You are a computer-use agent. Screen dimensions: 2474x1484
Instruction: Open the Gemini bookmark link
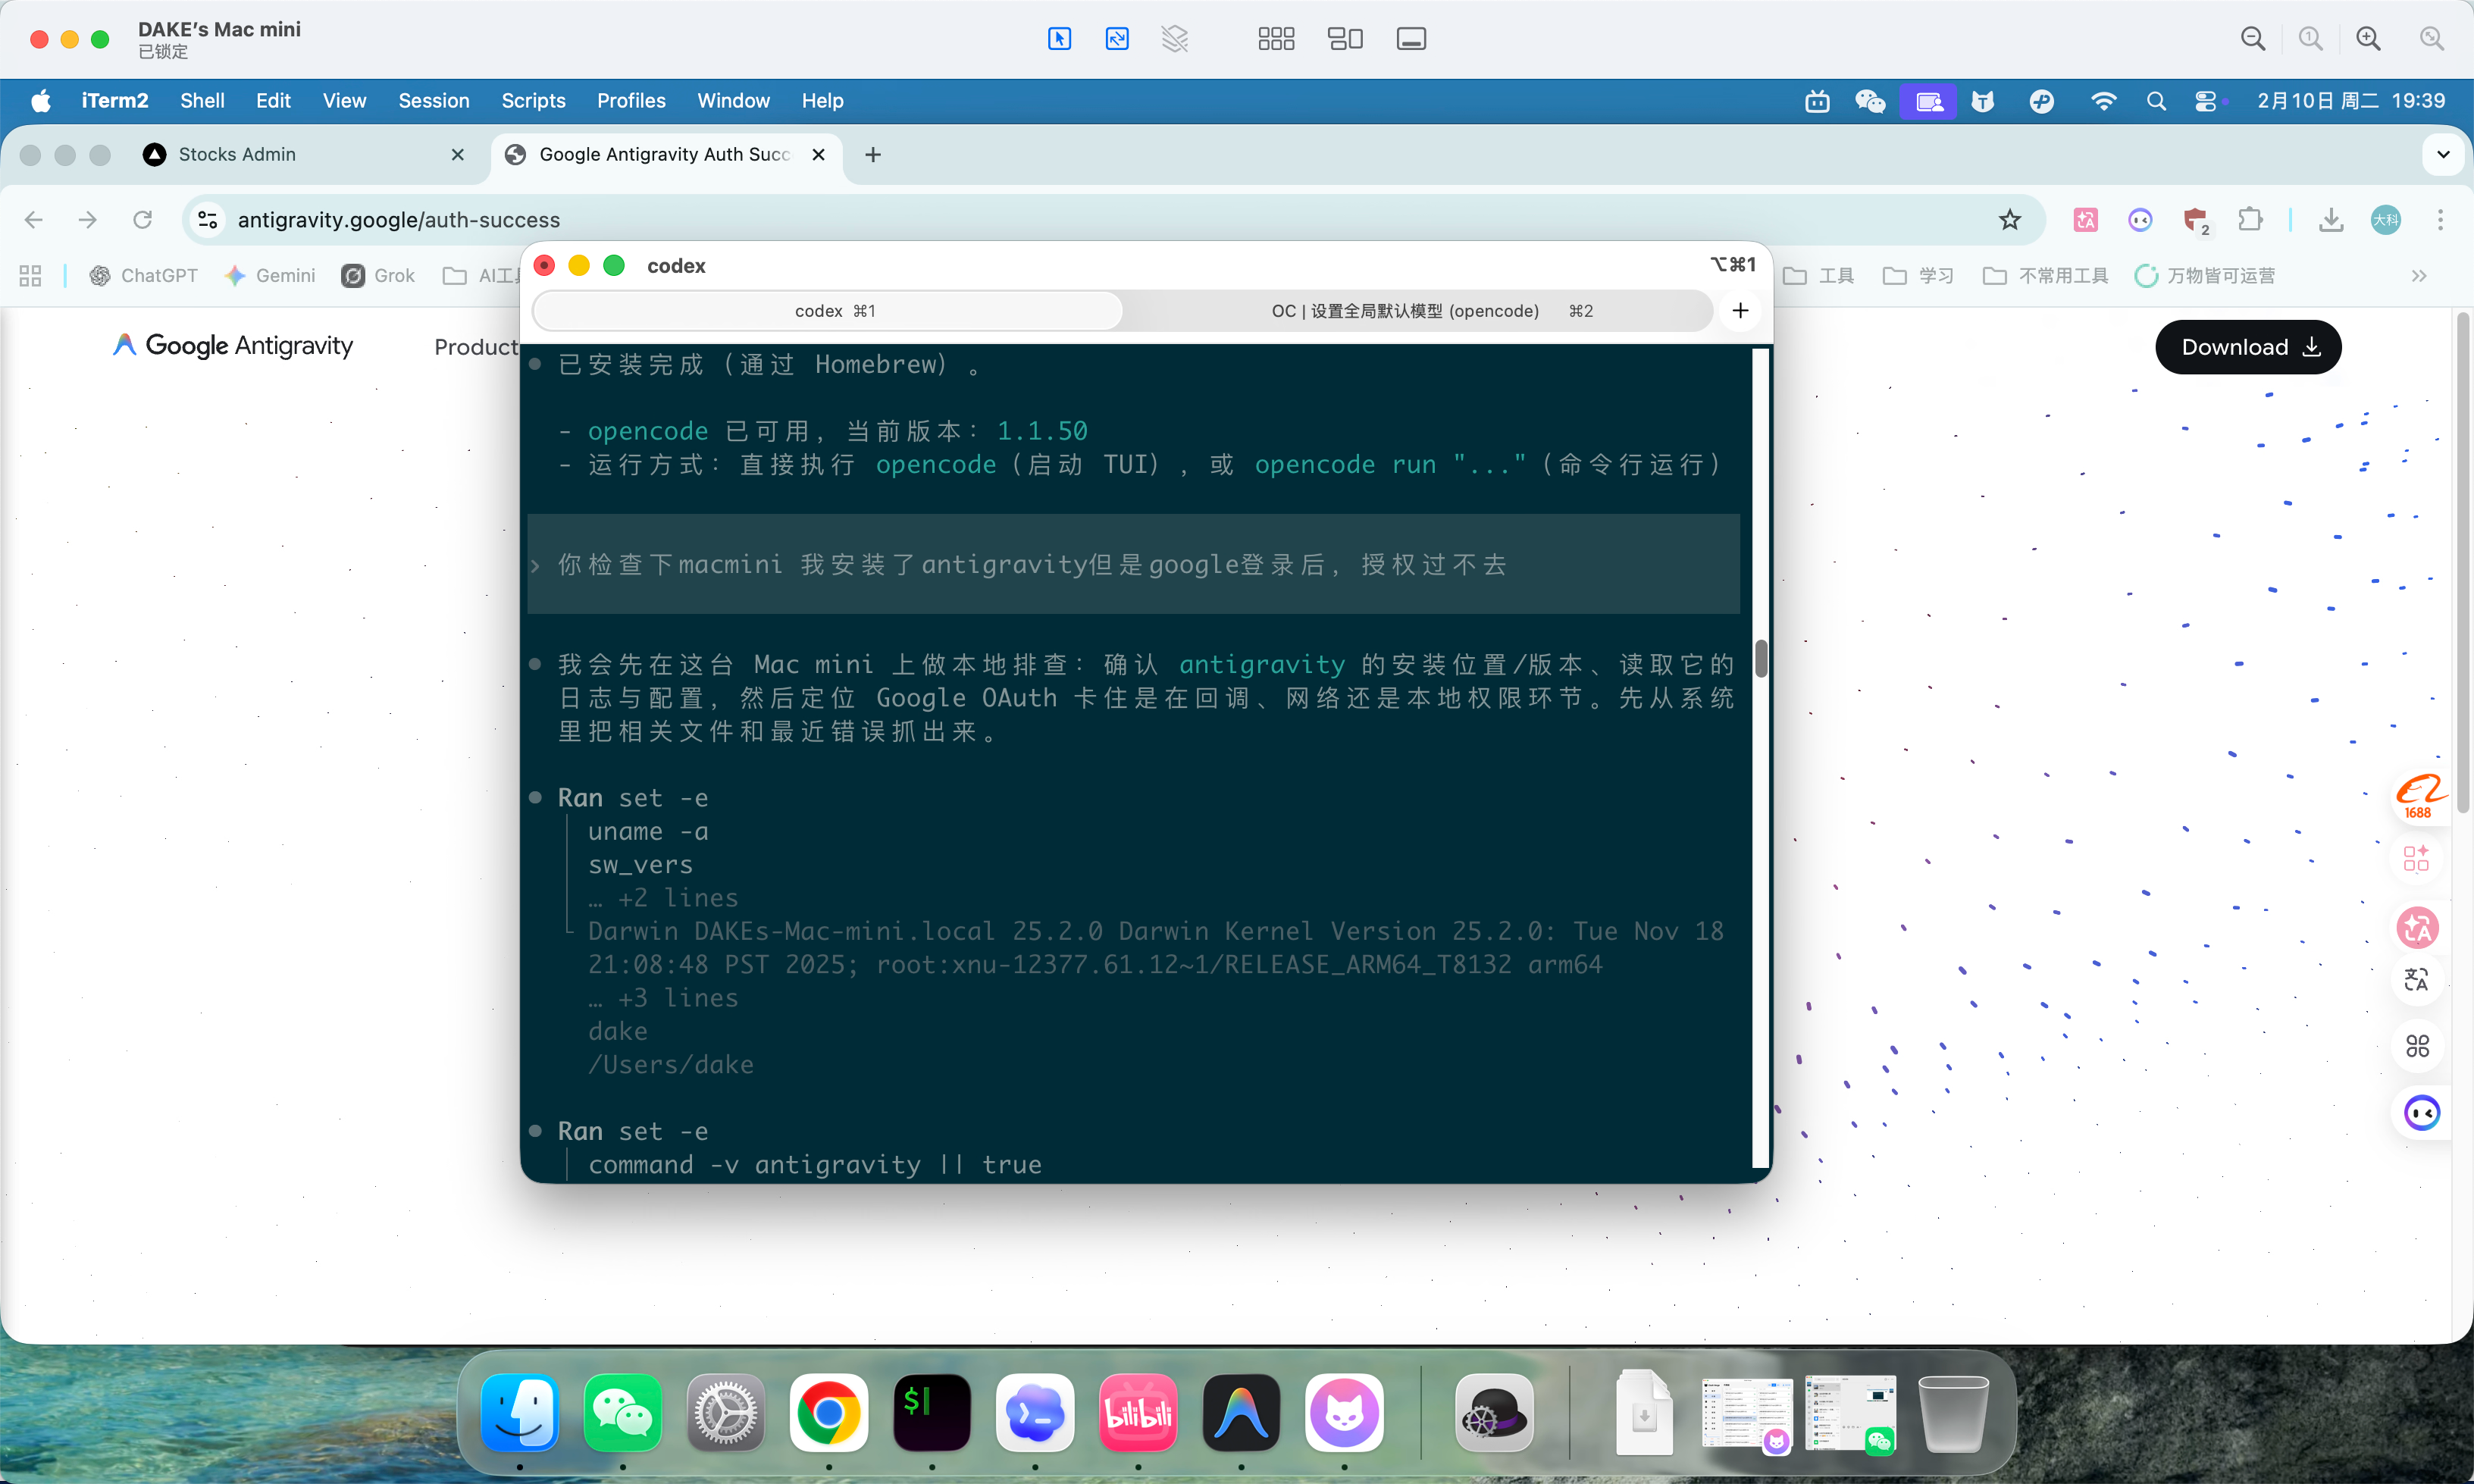[x=270, y=276]
